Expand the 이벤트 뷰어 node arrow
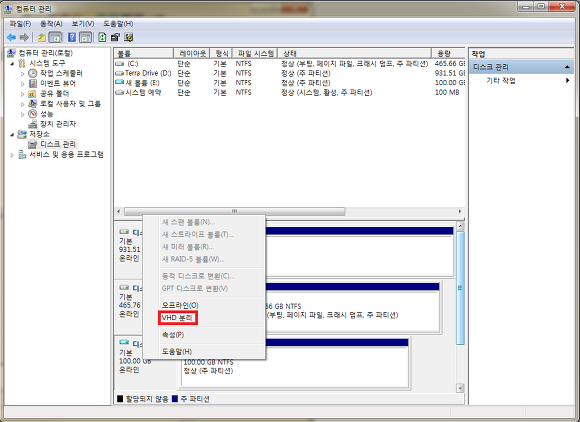Image resolution: width=580 pixels, height=422 pixels. pos(23,84)
